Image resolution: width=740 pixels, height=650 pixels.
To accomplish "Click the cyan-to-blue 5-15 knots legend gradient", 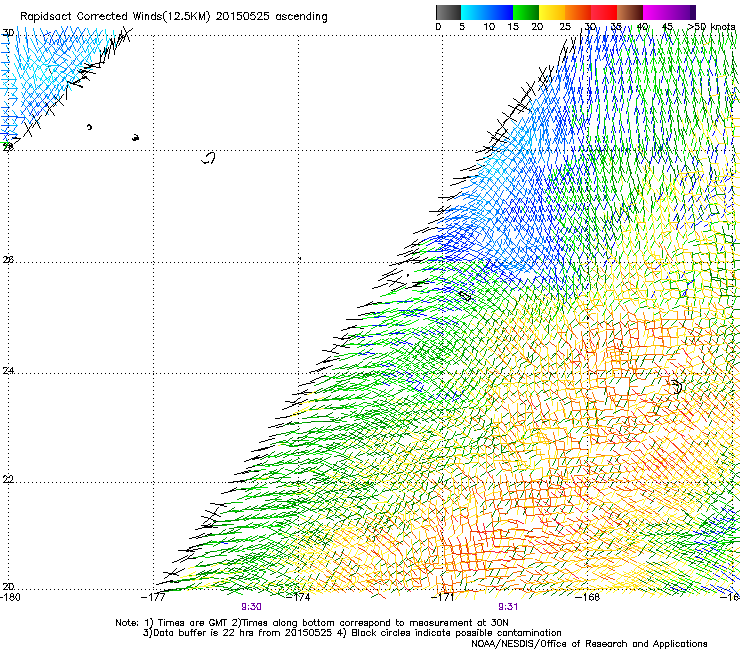I will pyautogui.click(x=487, y=12).
